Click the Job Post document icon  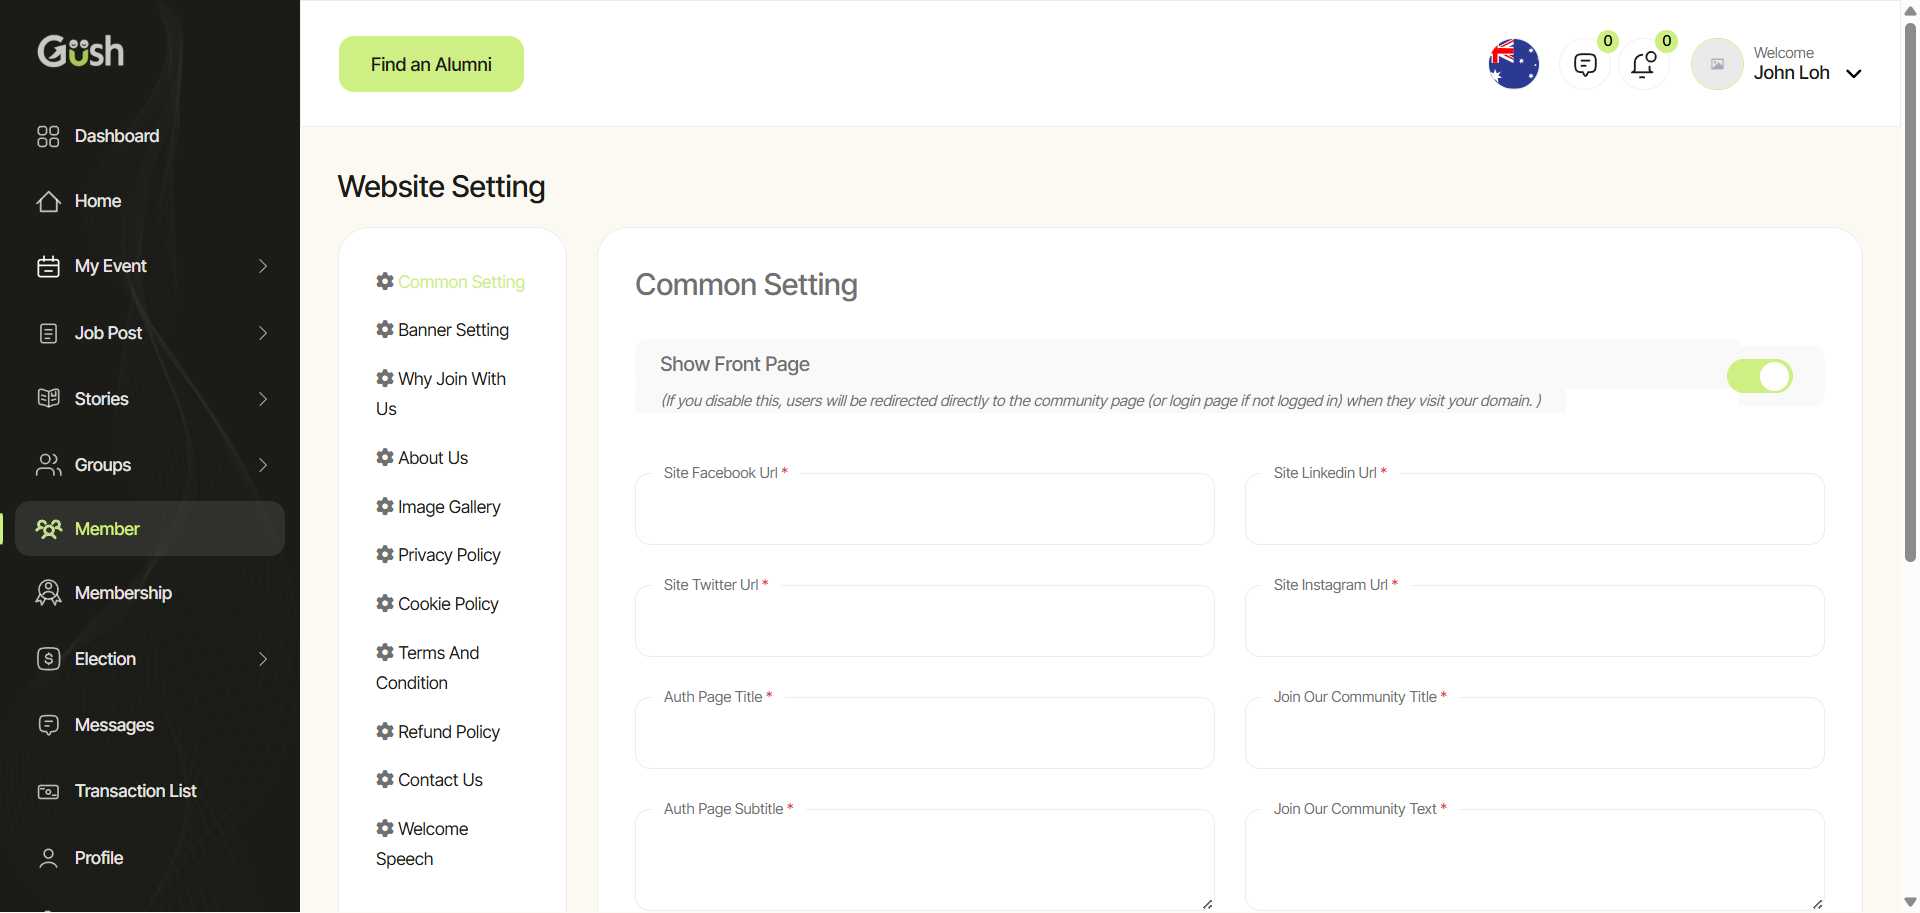click(x=48, y=333)
